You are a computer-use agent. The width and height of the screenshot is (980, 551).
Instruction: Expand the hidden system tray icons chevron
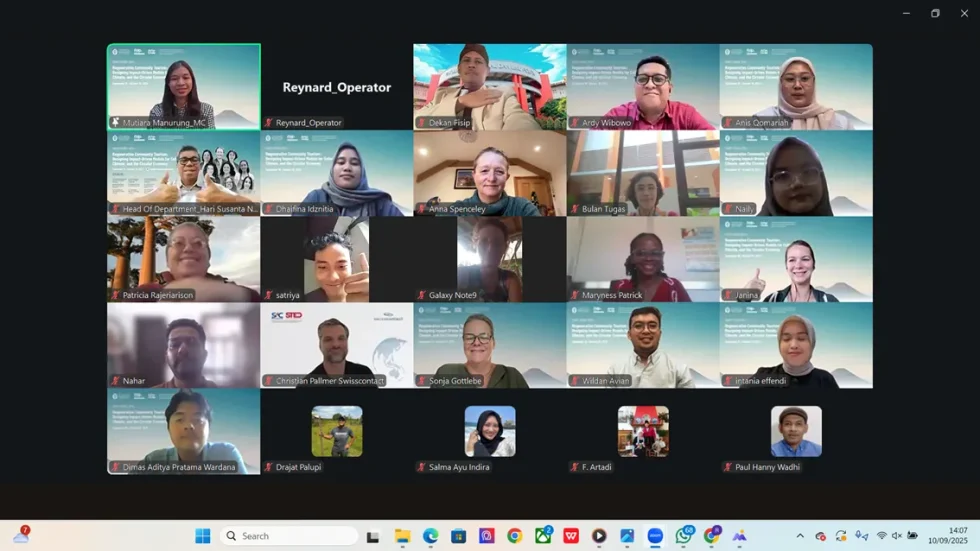(800, 536)
